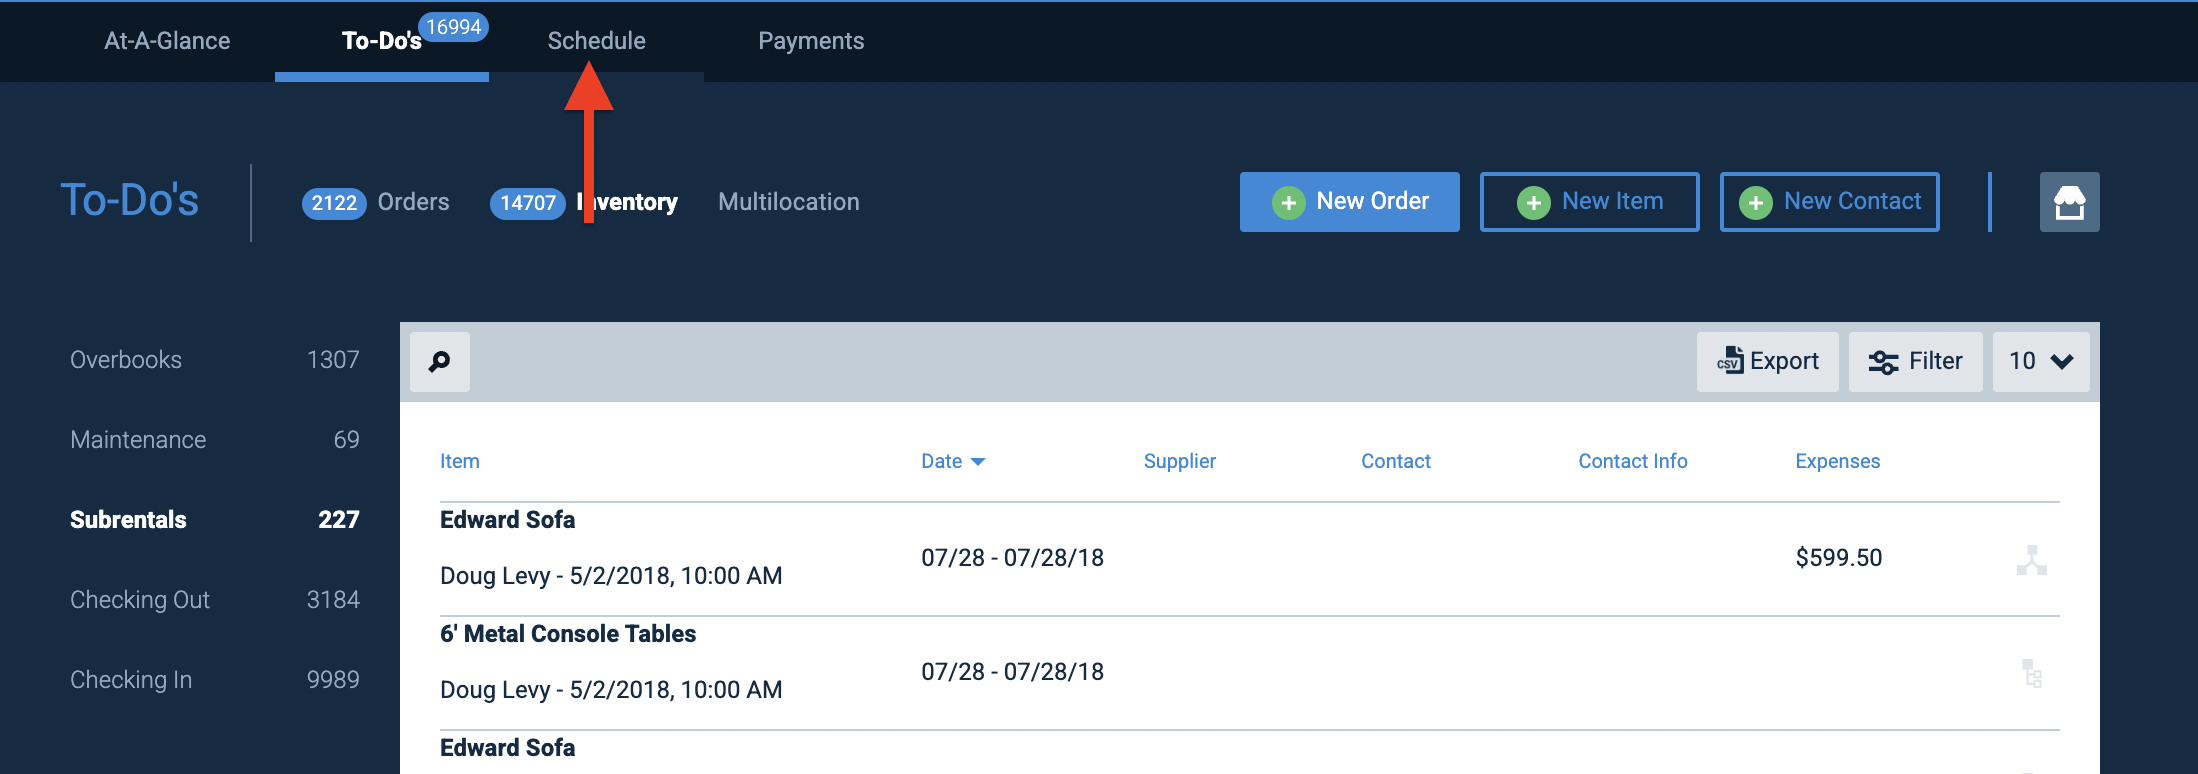Sort by the Contact column header
Screen dimensions: 2198x774
pyautogui.click(x=1396, y=461)
